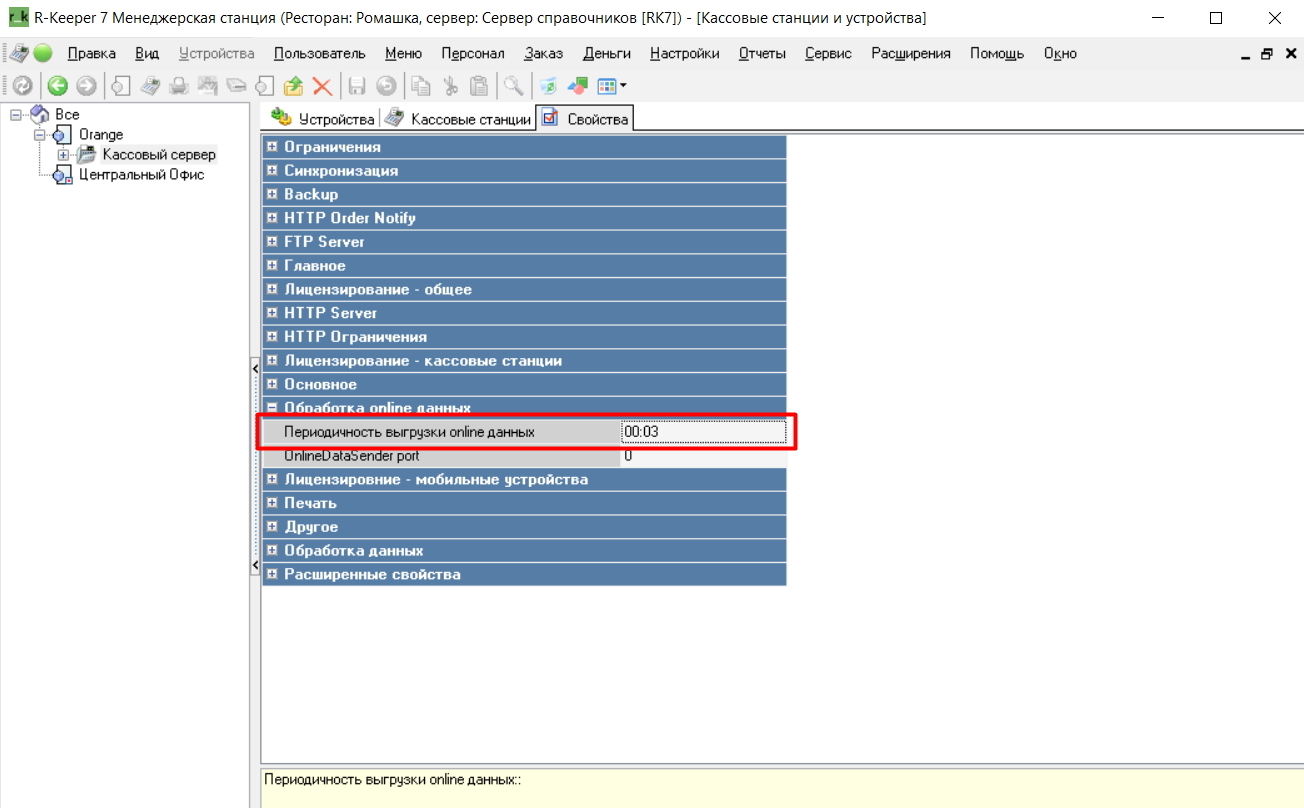Click the green Back arrow toolbar icon
Image resolution: width=1304 pixels, height=808 pixels.
[x=57, y=86]
